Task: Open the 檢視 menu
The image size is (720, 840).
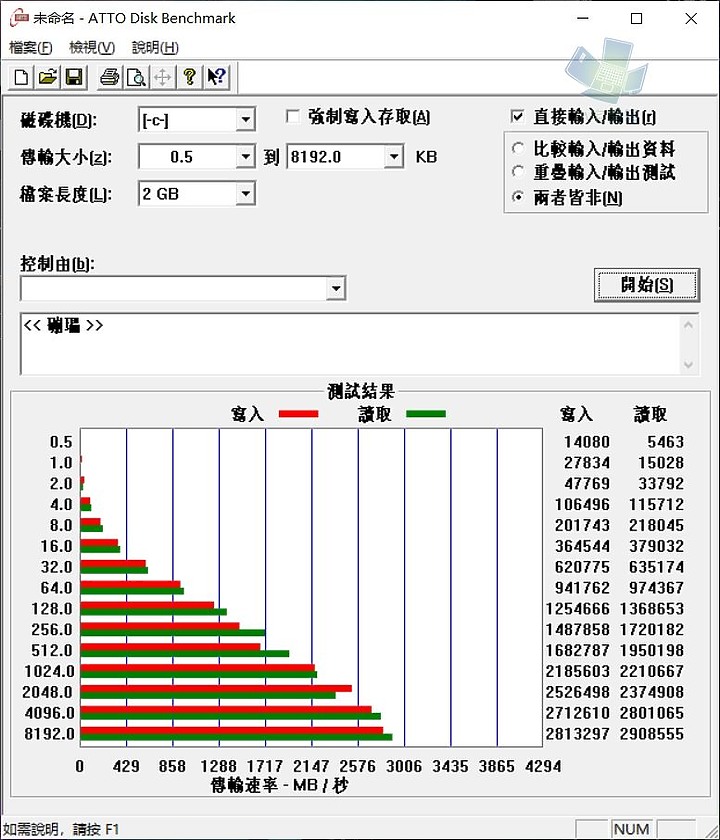Action: click(92, 48)
